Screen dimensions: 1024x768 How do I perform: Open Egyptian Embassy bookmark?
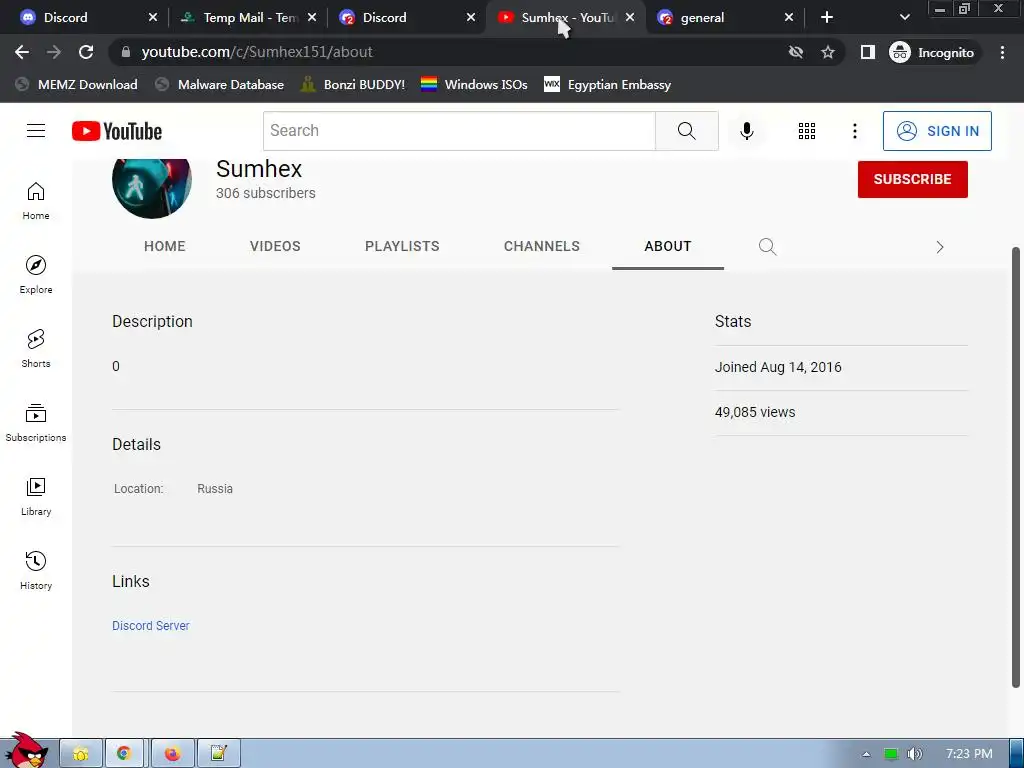607,84
